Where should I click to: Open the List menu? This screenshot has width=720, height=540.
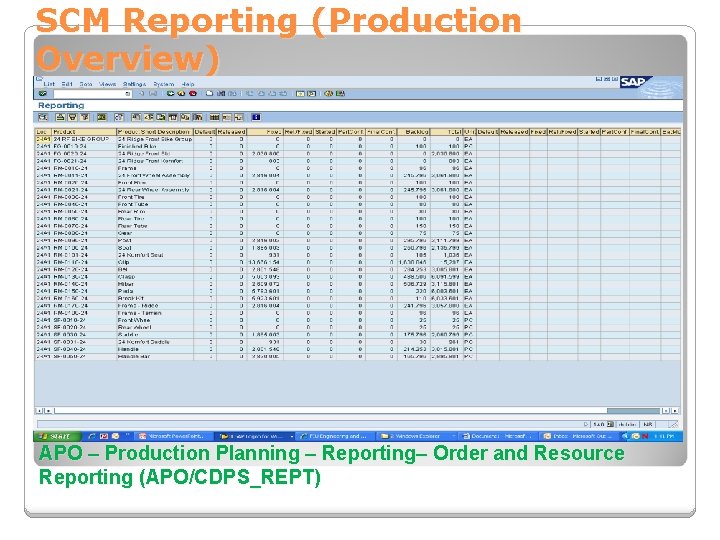pos(49,84)
